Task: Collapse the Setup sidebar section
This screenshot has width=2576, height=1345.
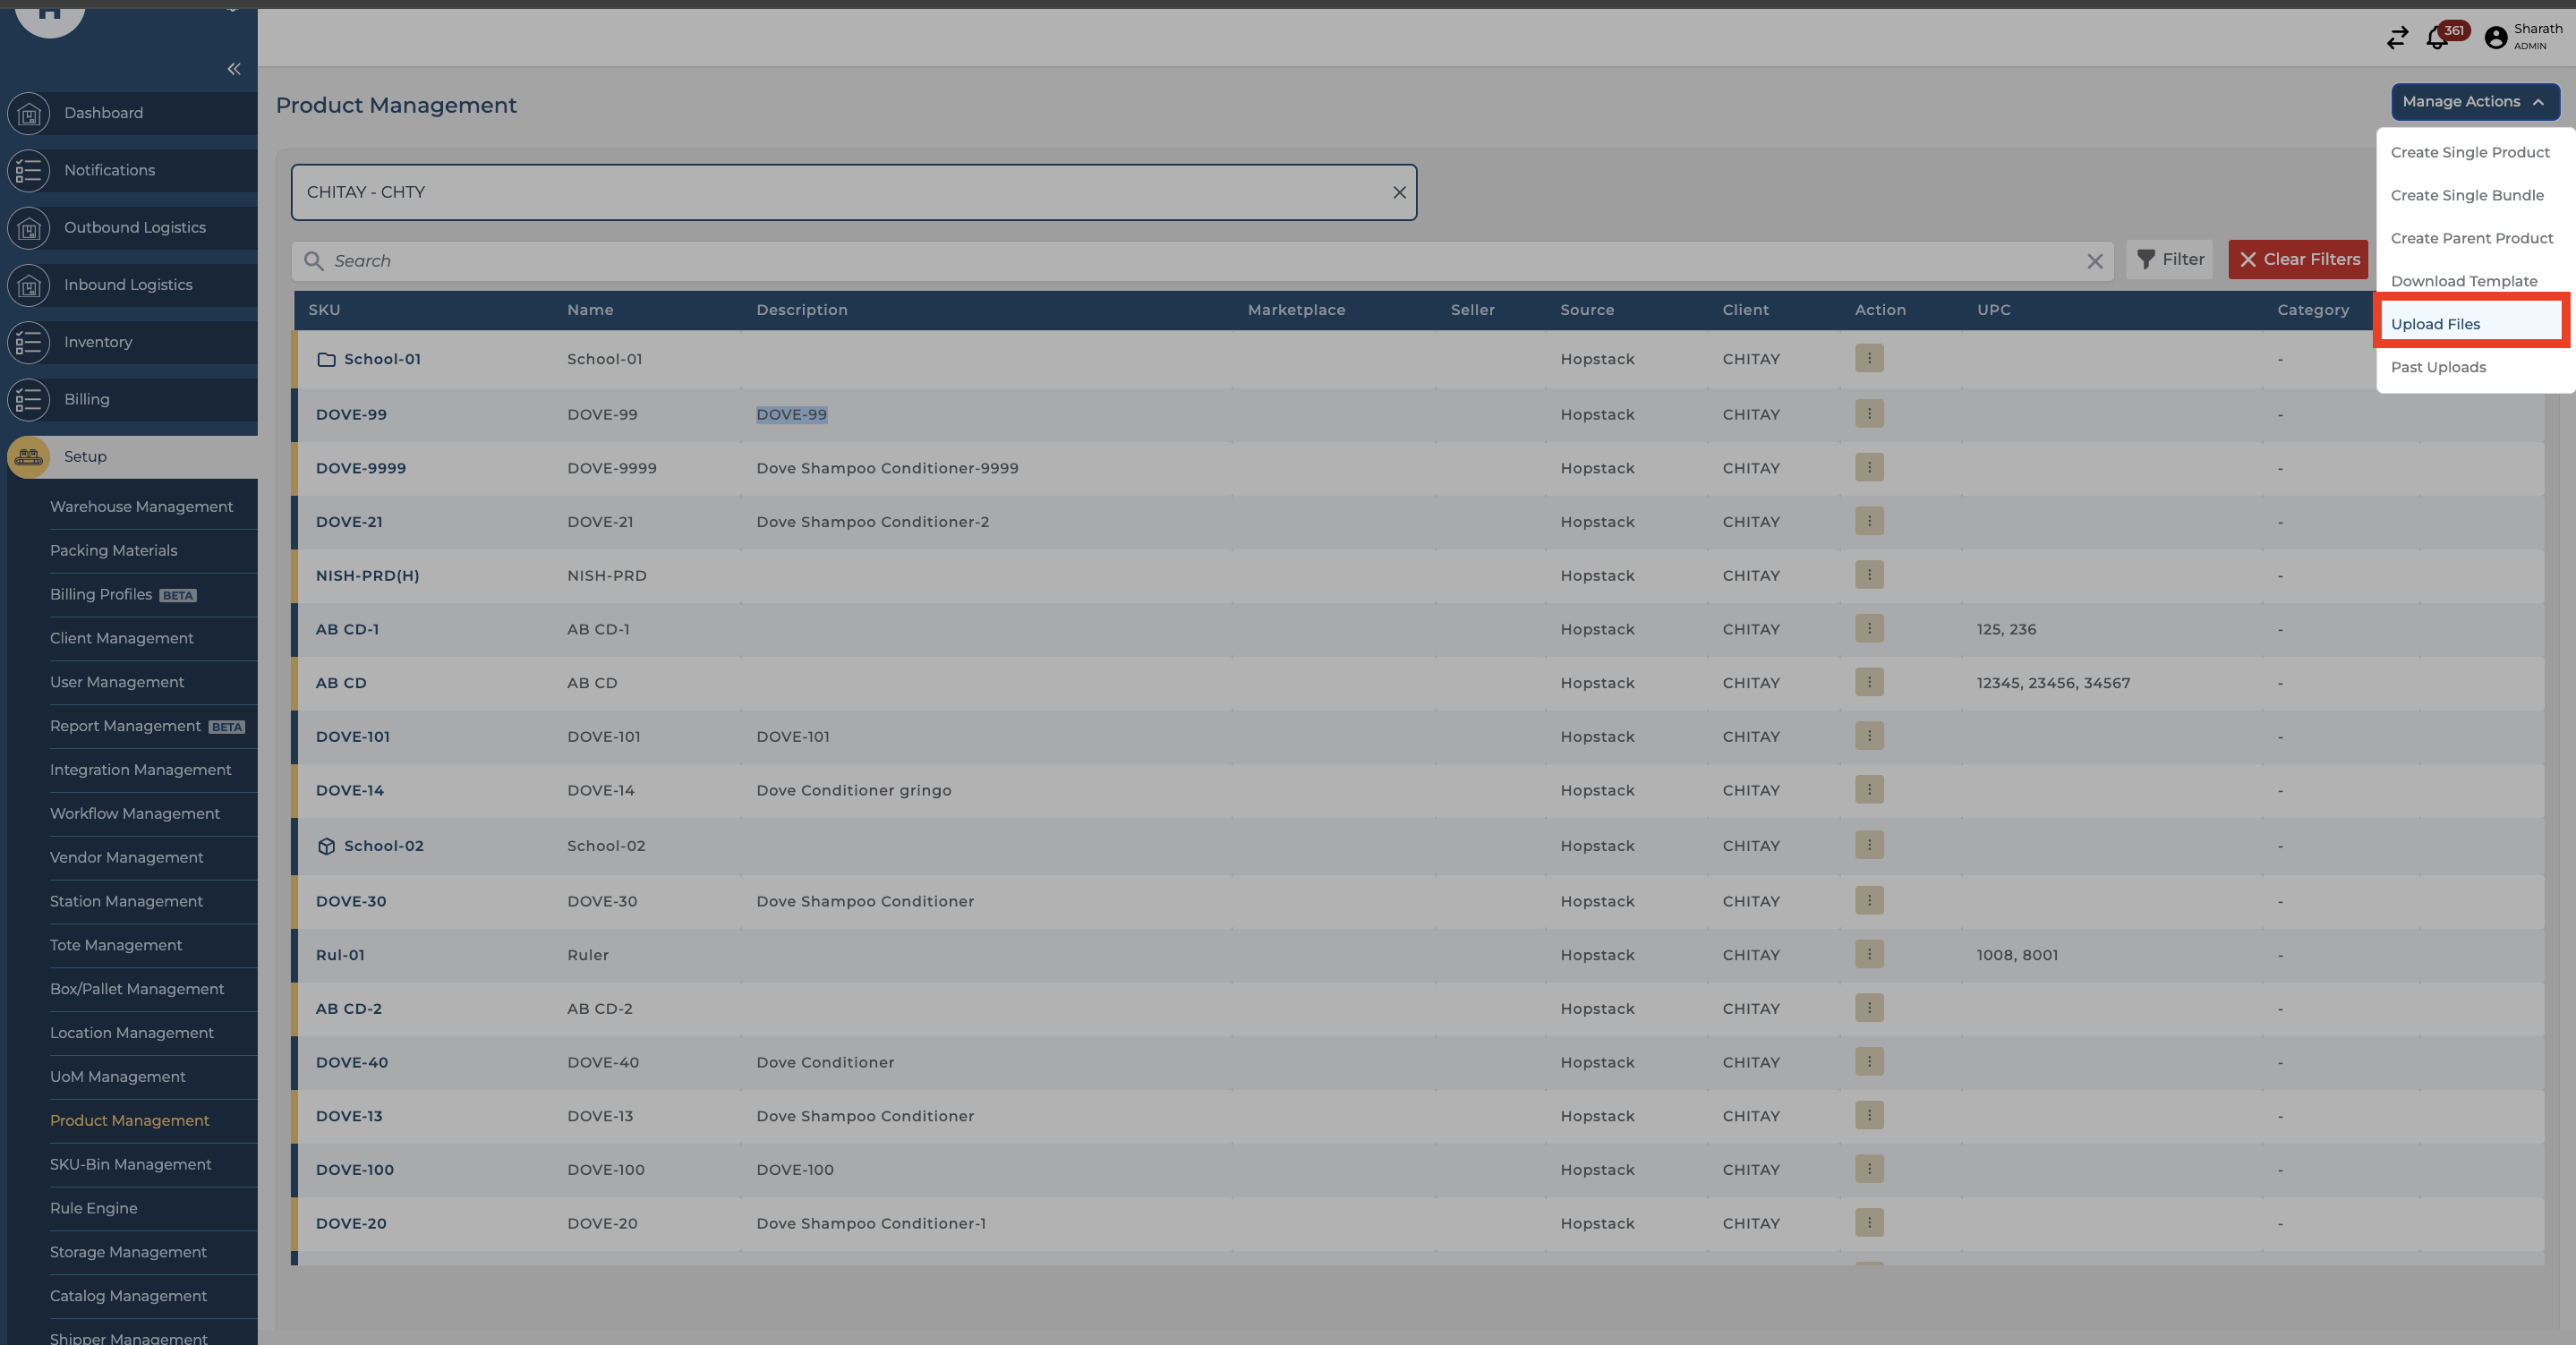Action: (x=85, y=456)
